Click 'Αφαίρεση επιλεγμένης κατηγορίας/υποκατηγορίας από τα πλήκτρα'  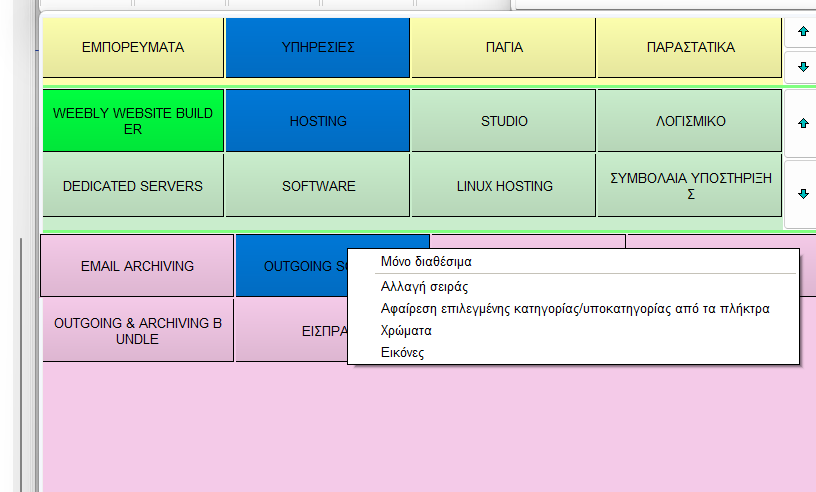point(574,309)
